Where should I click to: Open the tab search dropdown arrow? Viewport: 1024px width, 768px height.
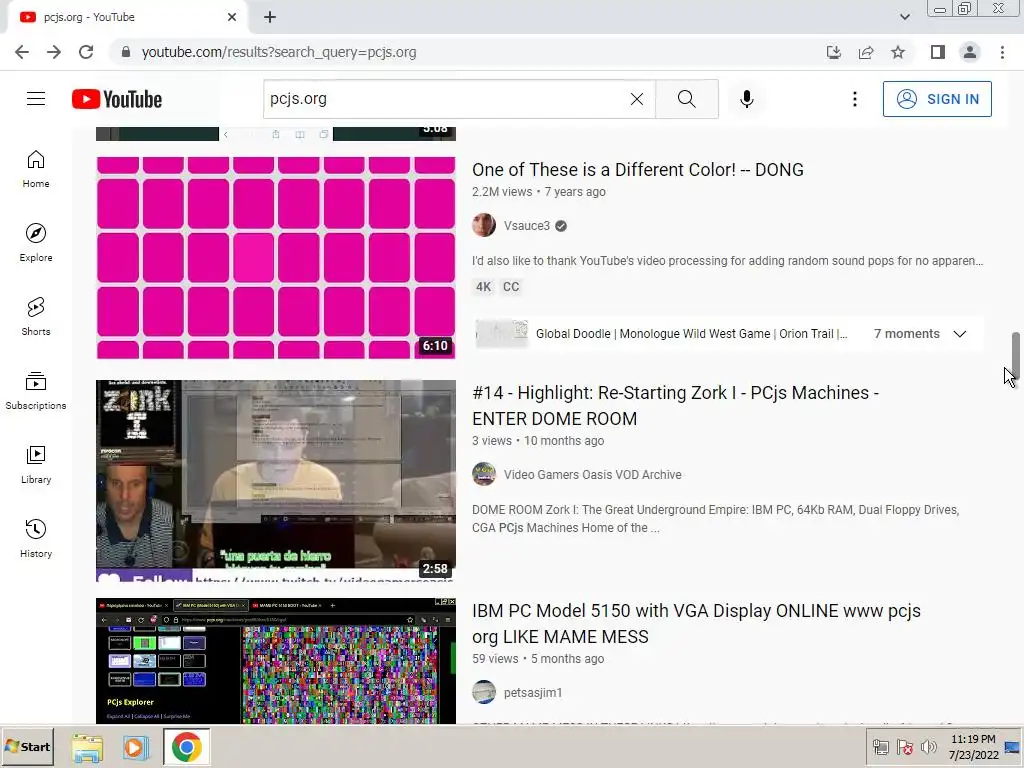[904, 17]
